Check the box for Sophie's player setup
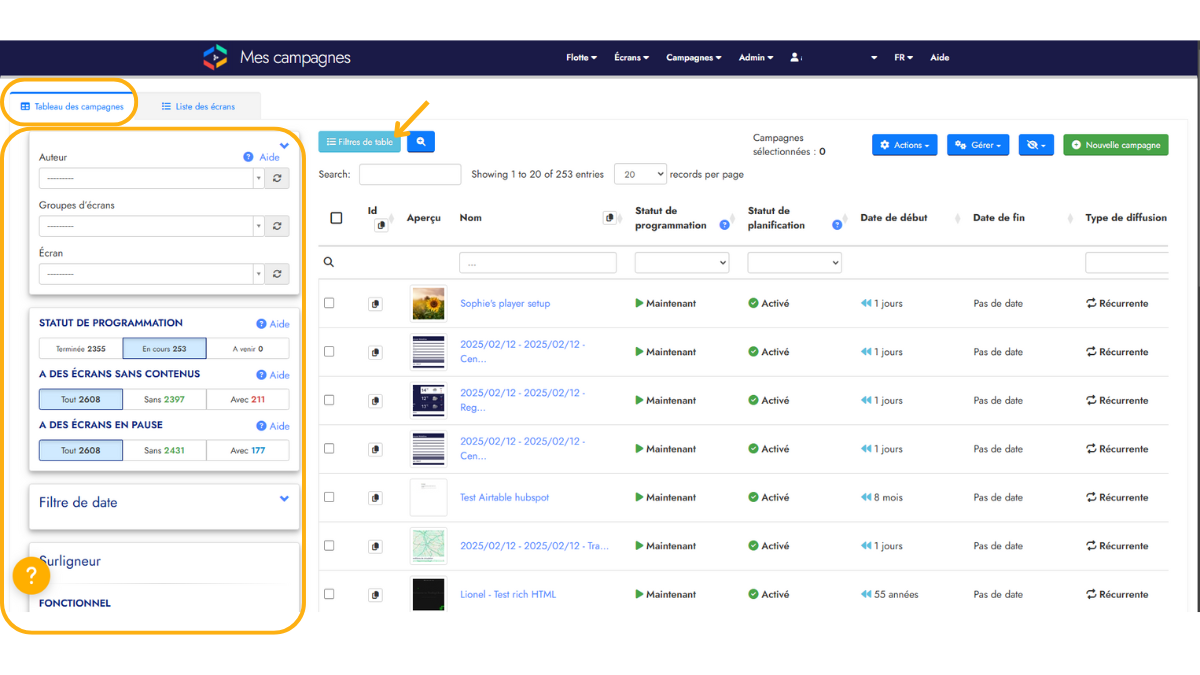The width and height of the screenshot is (1200, 675). pos(329,303)
